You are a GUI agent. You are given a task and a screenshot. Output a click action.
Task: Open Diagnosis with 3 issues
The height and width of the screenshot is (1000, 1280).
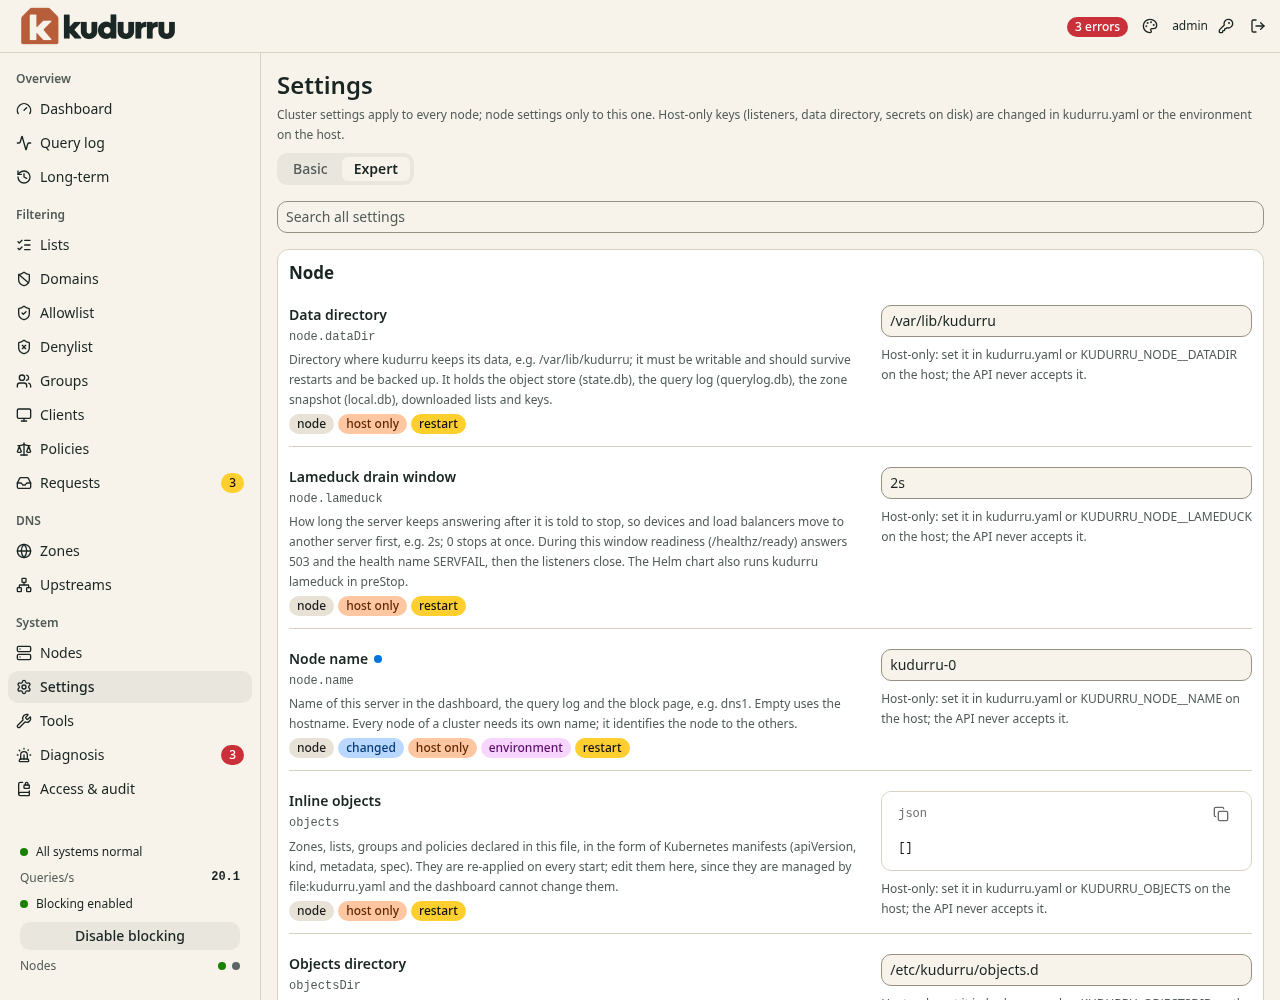pyautogui.click(x=130, y=755)
